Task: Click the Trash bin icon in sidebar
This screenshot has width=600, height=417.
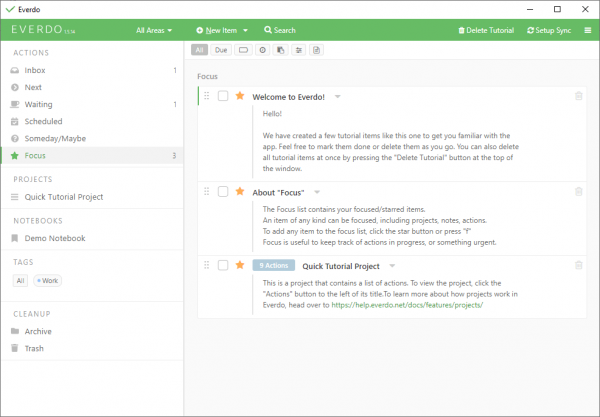Action: (15, 348)
